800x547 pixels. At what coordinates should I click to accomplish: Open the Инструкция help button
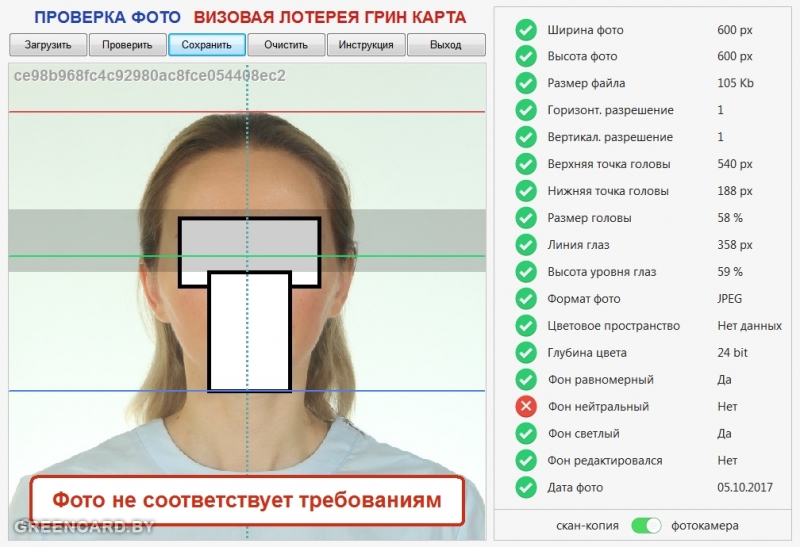366,45
